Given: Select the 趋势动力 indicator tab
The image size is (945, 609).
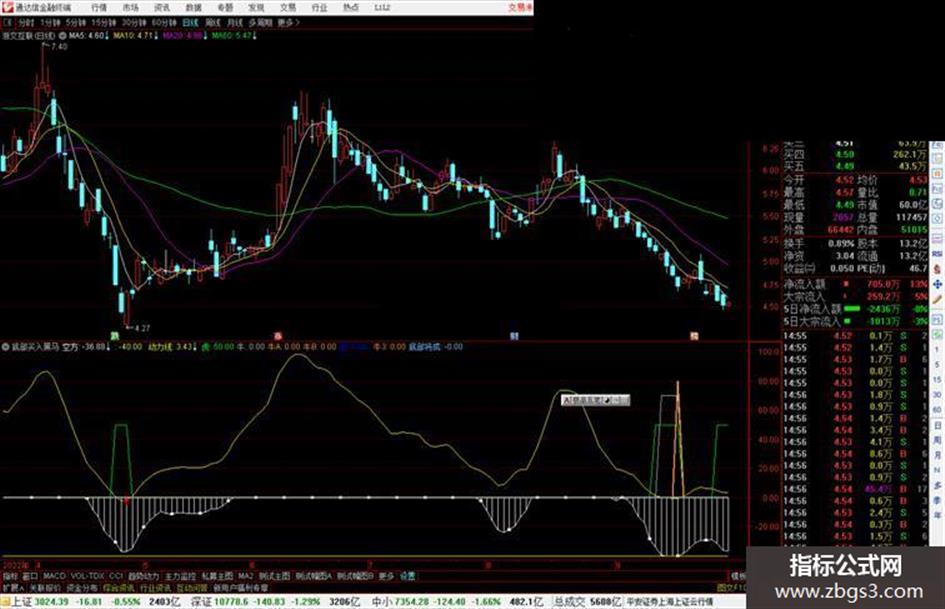Looking at the screenshot, I should click(144, 576).
